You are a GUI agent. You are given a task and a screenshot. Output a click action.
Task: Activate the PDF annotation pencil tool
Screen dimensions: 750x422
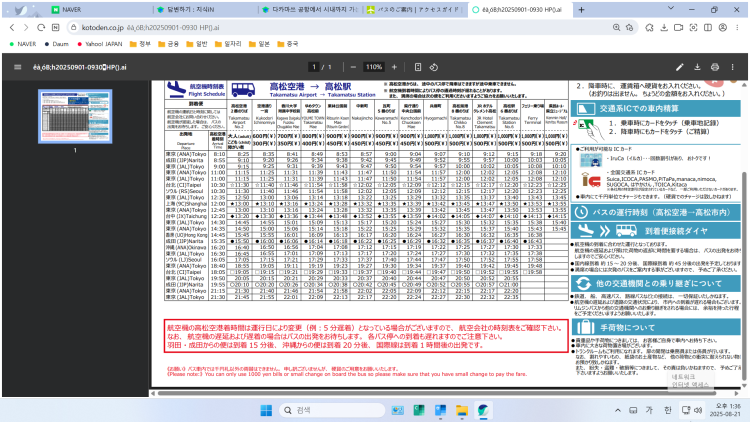(x=680, y=67)
